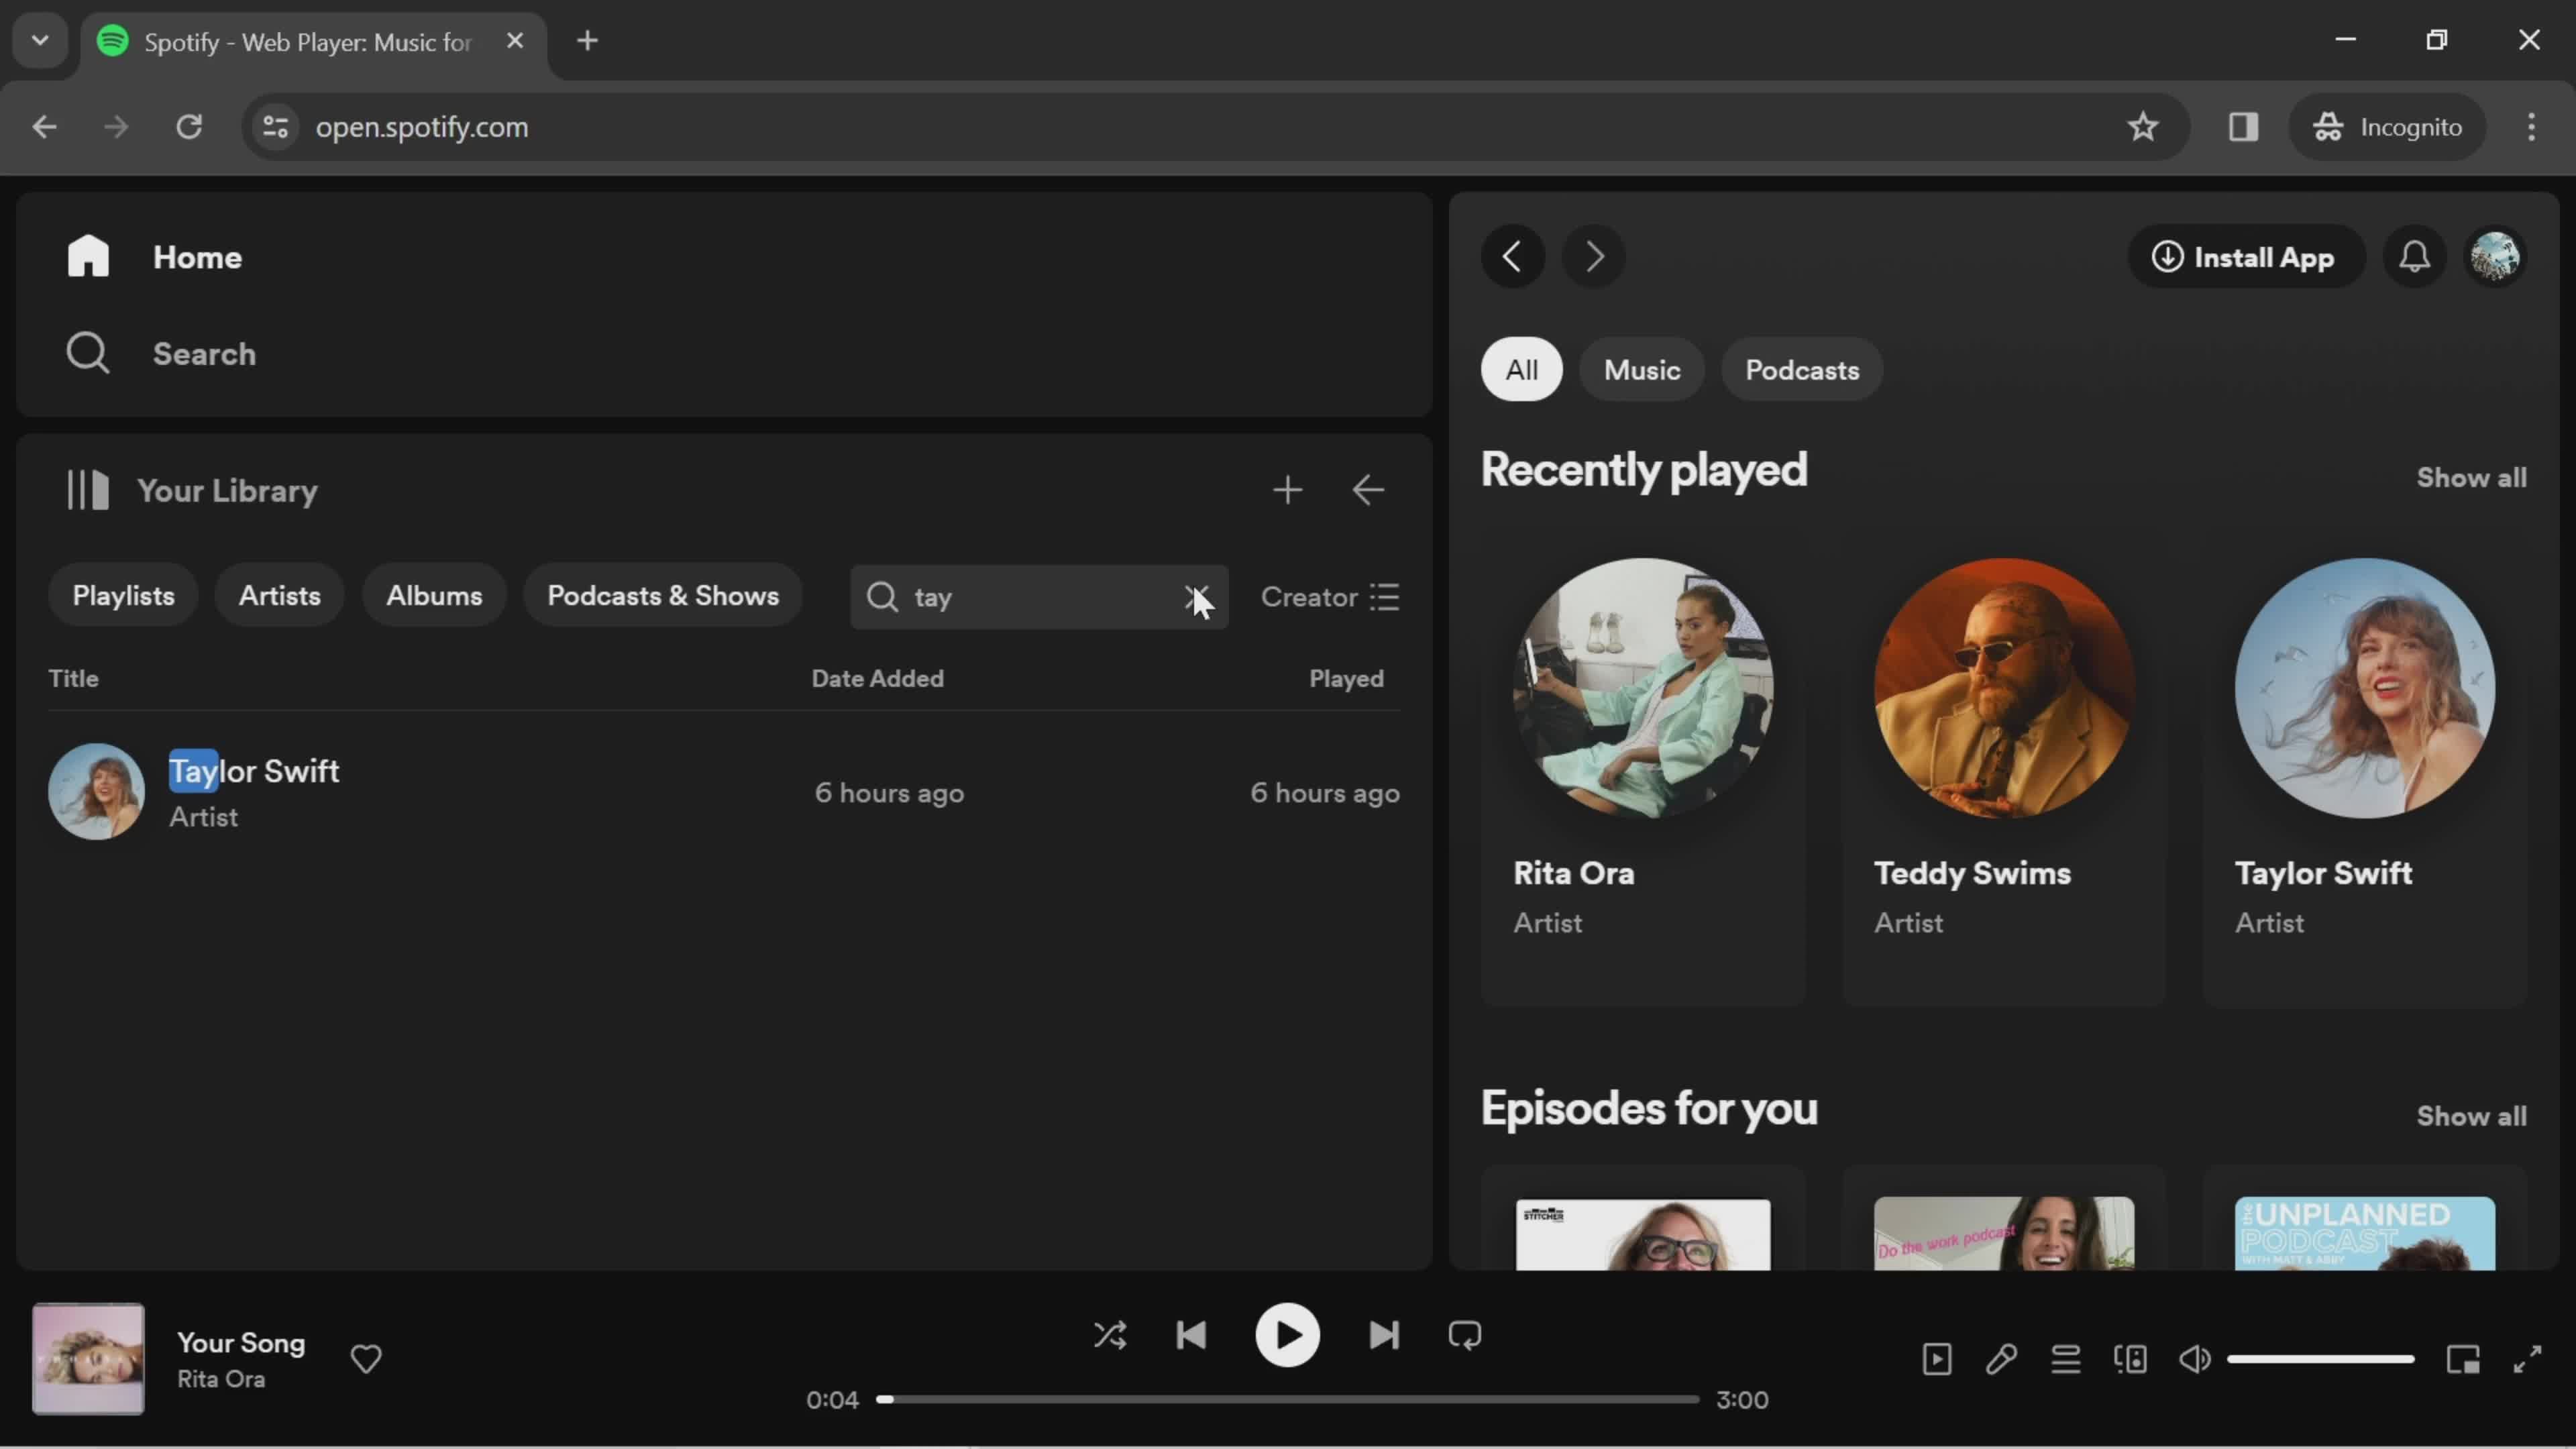This screenshot has width=2576, height=1449.
Task: Navigate forward in Spotify history
Action: click(x=1594, y=257)
